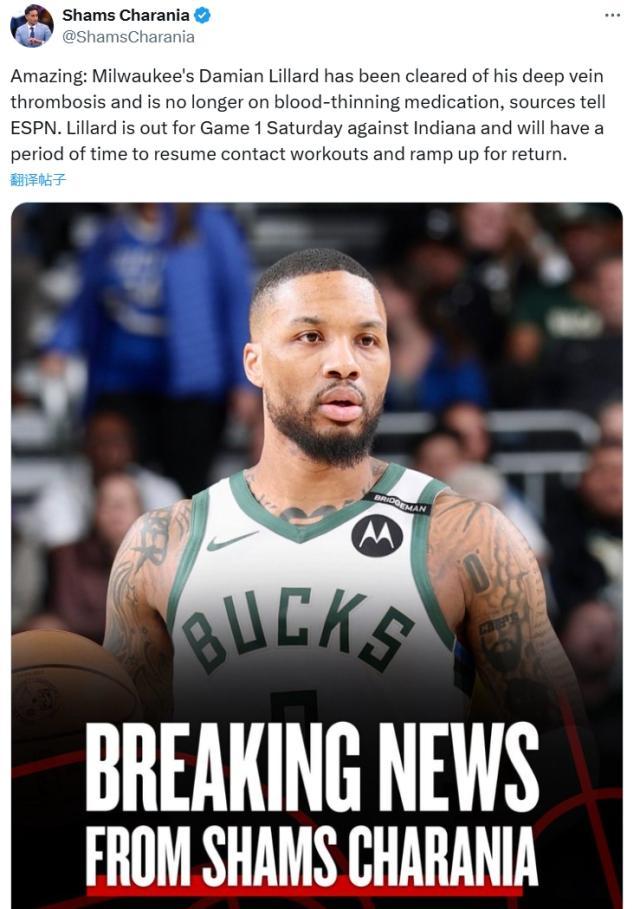Click the Motorola logo on the jersey

pos(377,536)
